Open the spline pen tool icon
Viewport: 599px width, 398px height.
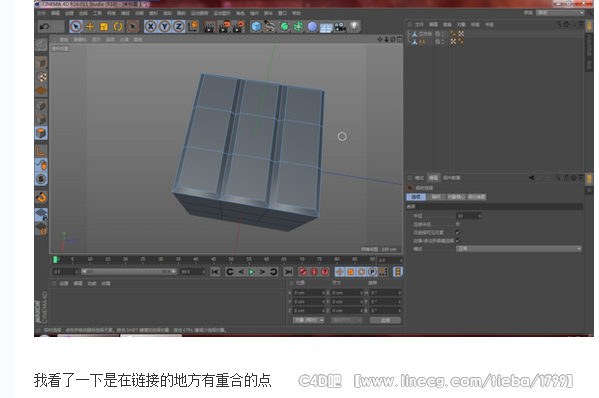[x=270, y=26]
